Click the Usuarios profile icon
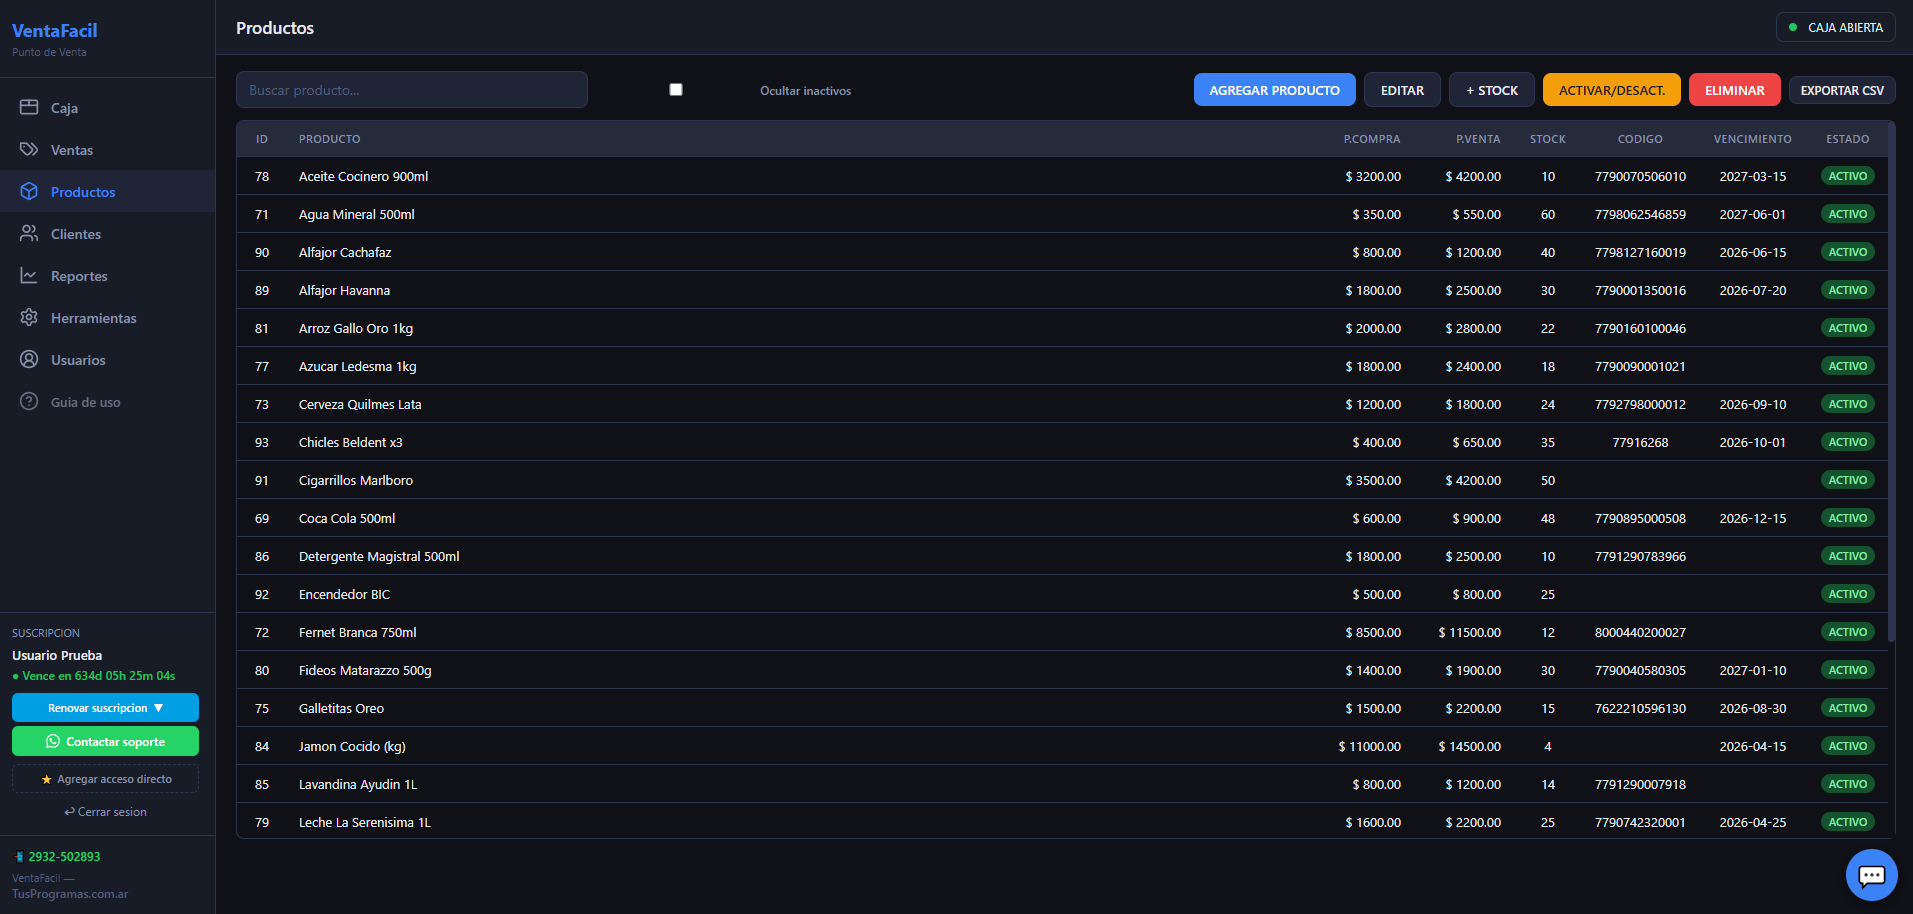Screen dimensions: 1913x914 [29, 359]
